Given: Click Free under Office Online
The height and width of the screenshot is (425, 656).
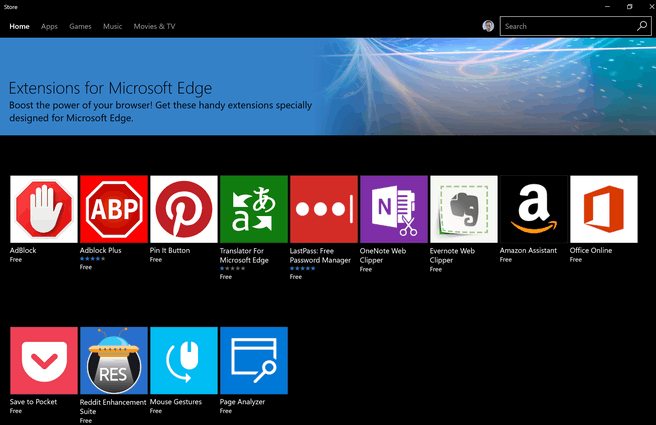Looking at the screenshot, I should tap(576, 260).
